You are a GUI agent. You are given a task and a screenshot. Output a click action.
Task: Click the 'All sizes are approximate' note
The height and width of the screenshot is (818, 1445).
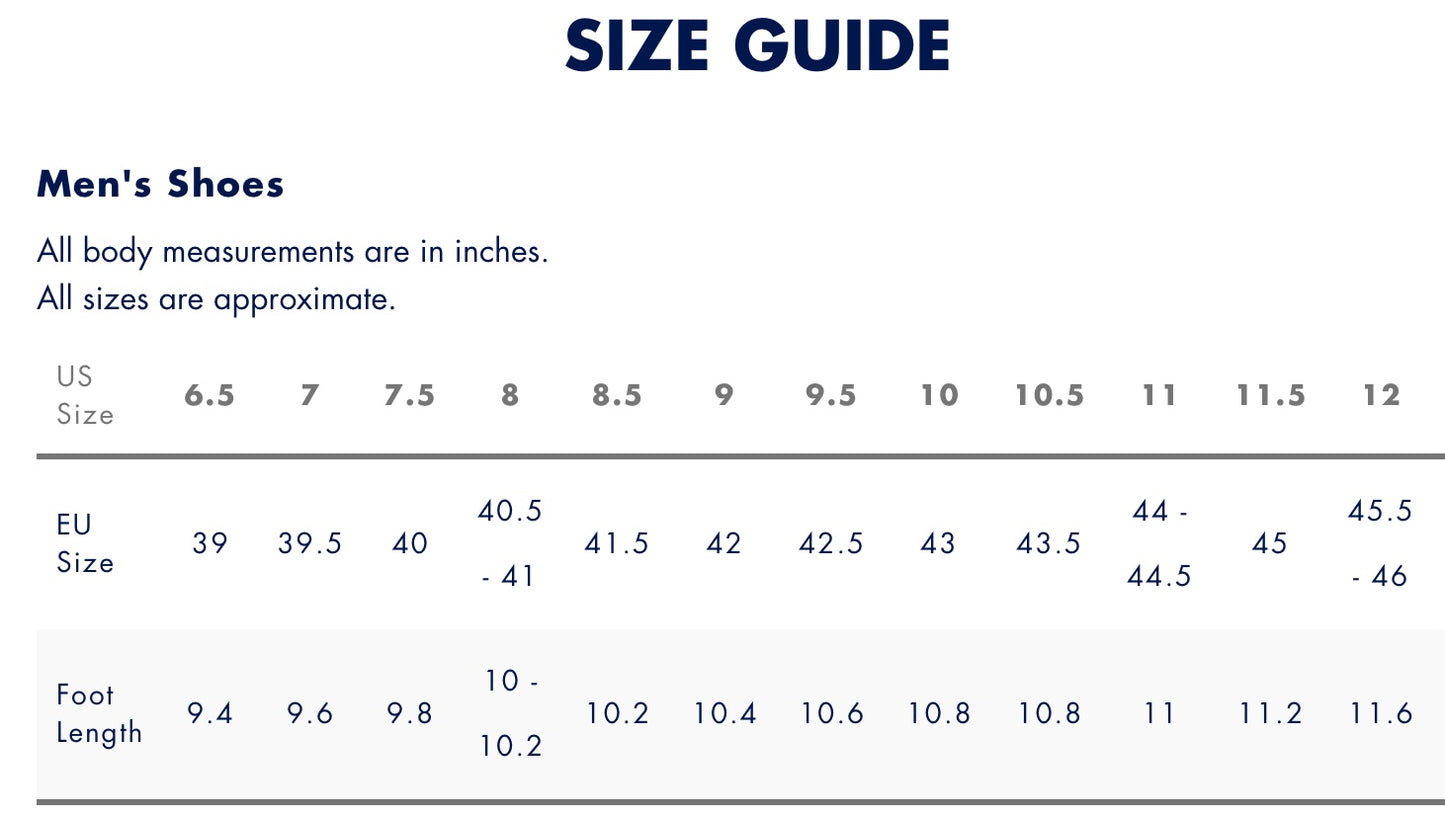coord(216,298)
